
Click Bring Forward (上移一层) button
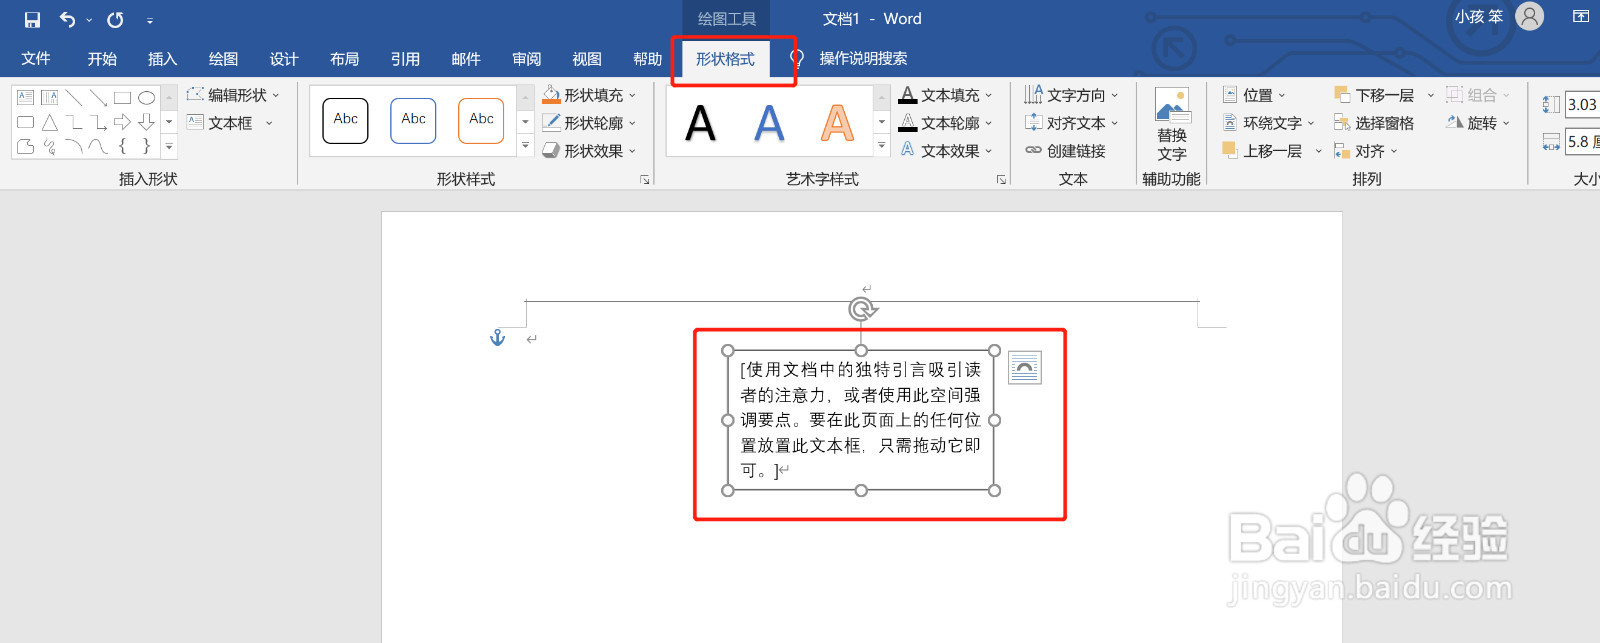1261,151
